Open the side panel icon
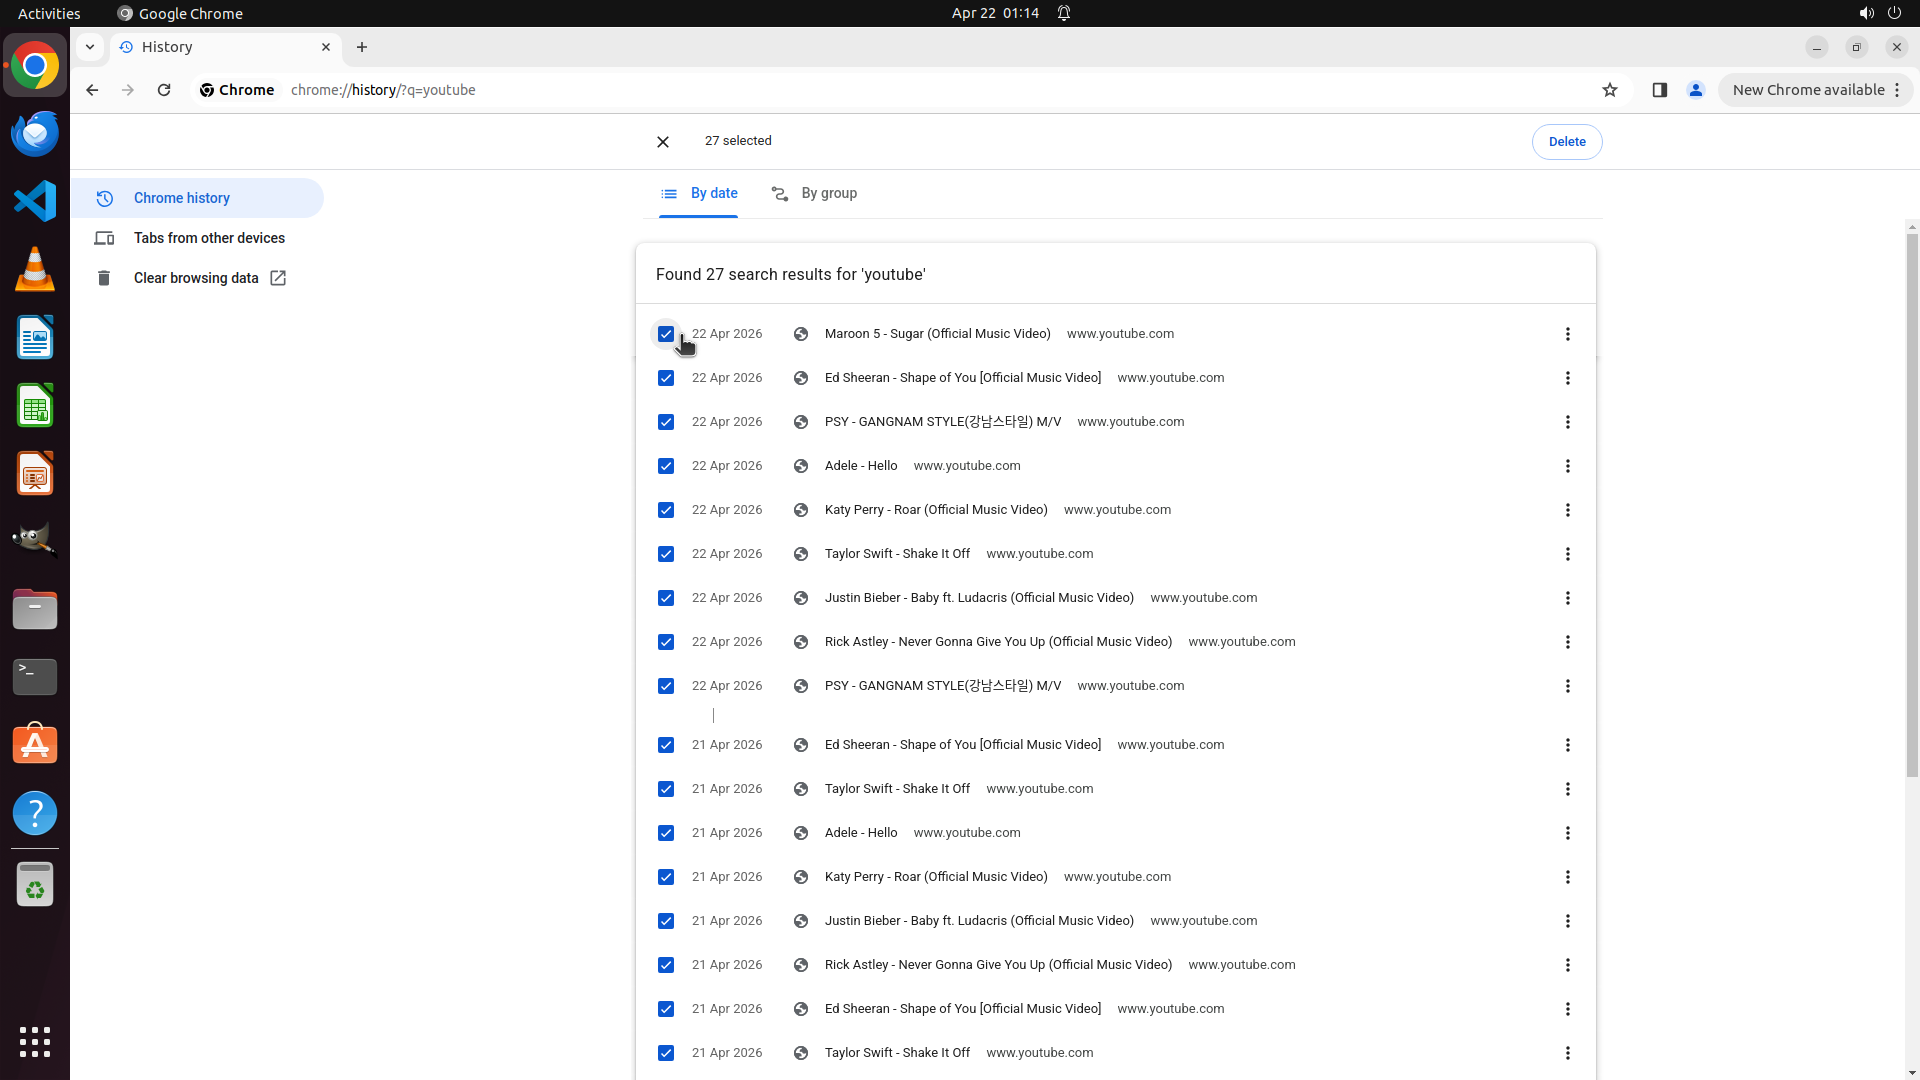Screen dimensions: 1920x1080 [1659, 90]
